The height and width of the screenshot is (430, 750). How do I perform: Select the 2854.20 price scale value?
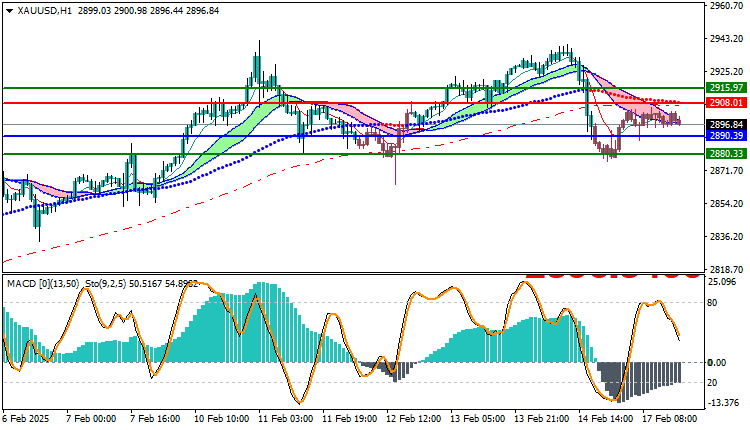click(727, 204)
